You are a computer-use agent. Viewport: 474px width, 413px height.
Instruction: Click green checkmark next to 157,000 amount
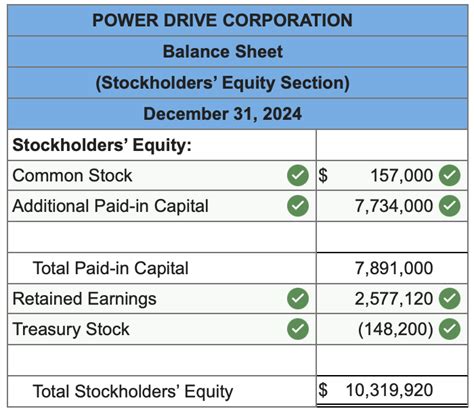point(449,175)
